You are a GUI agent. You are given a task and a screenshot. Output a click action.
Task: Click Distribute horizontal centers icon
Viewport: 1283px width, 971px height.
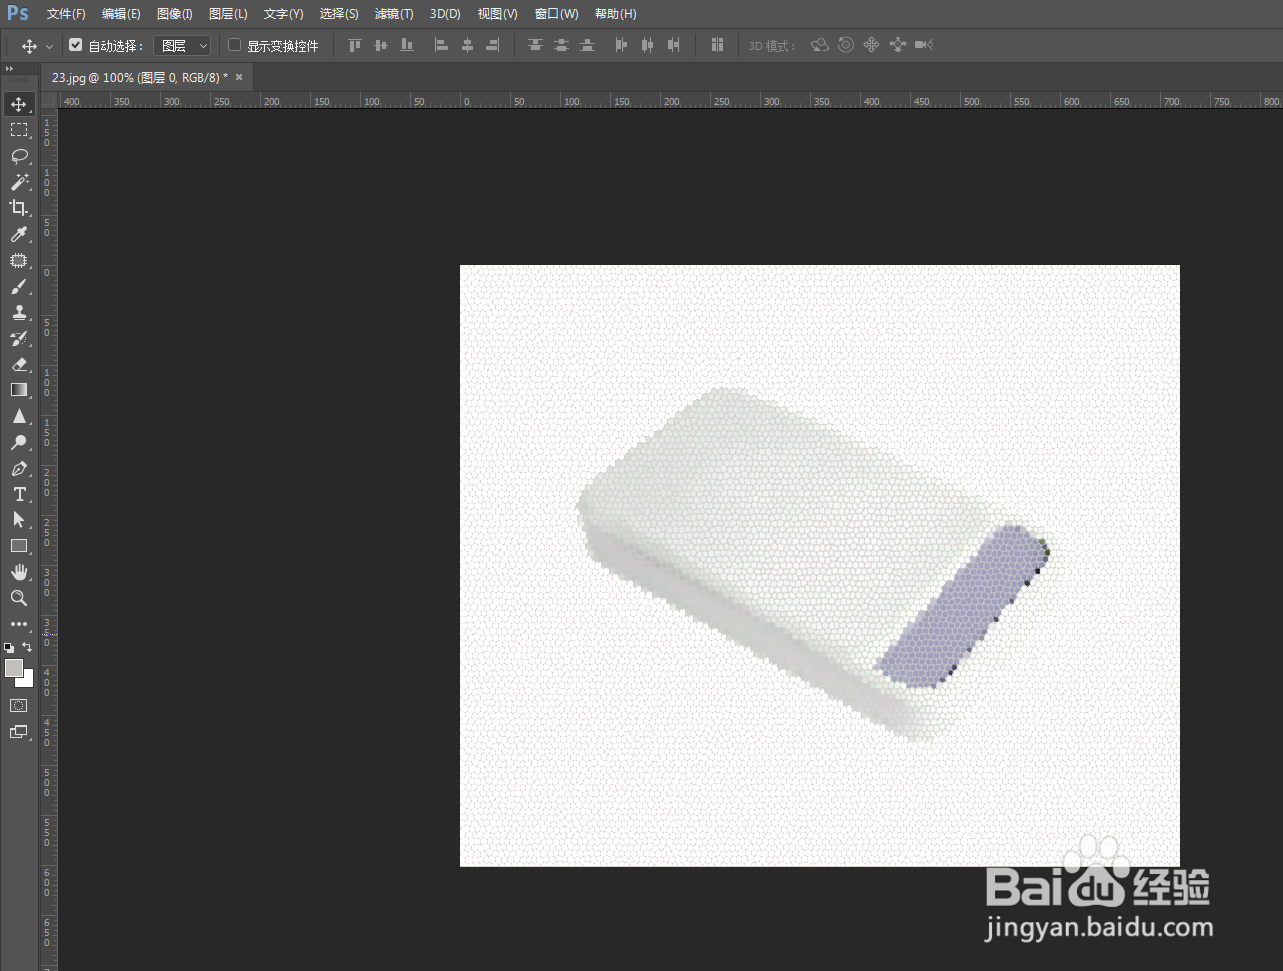(648, 45)
